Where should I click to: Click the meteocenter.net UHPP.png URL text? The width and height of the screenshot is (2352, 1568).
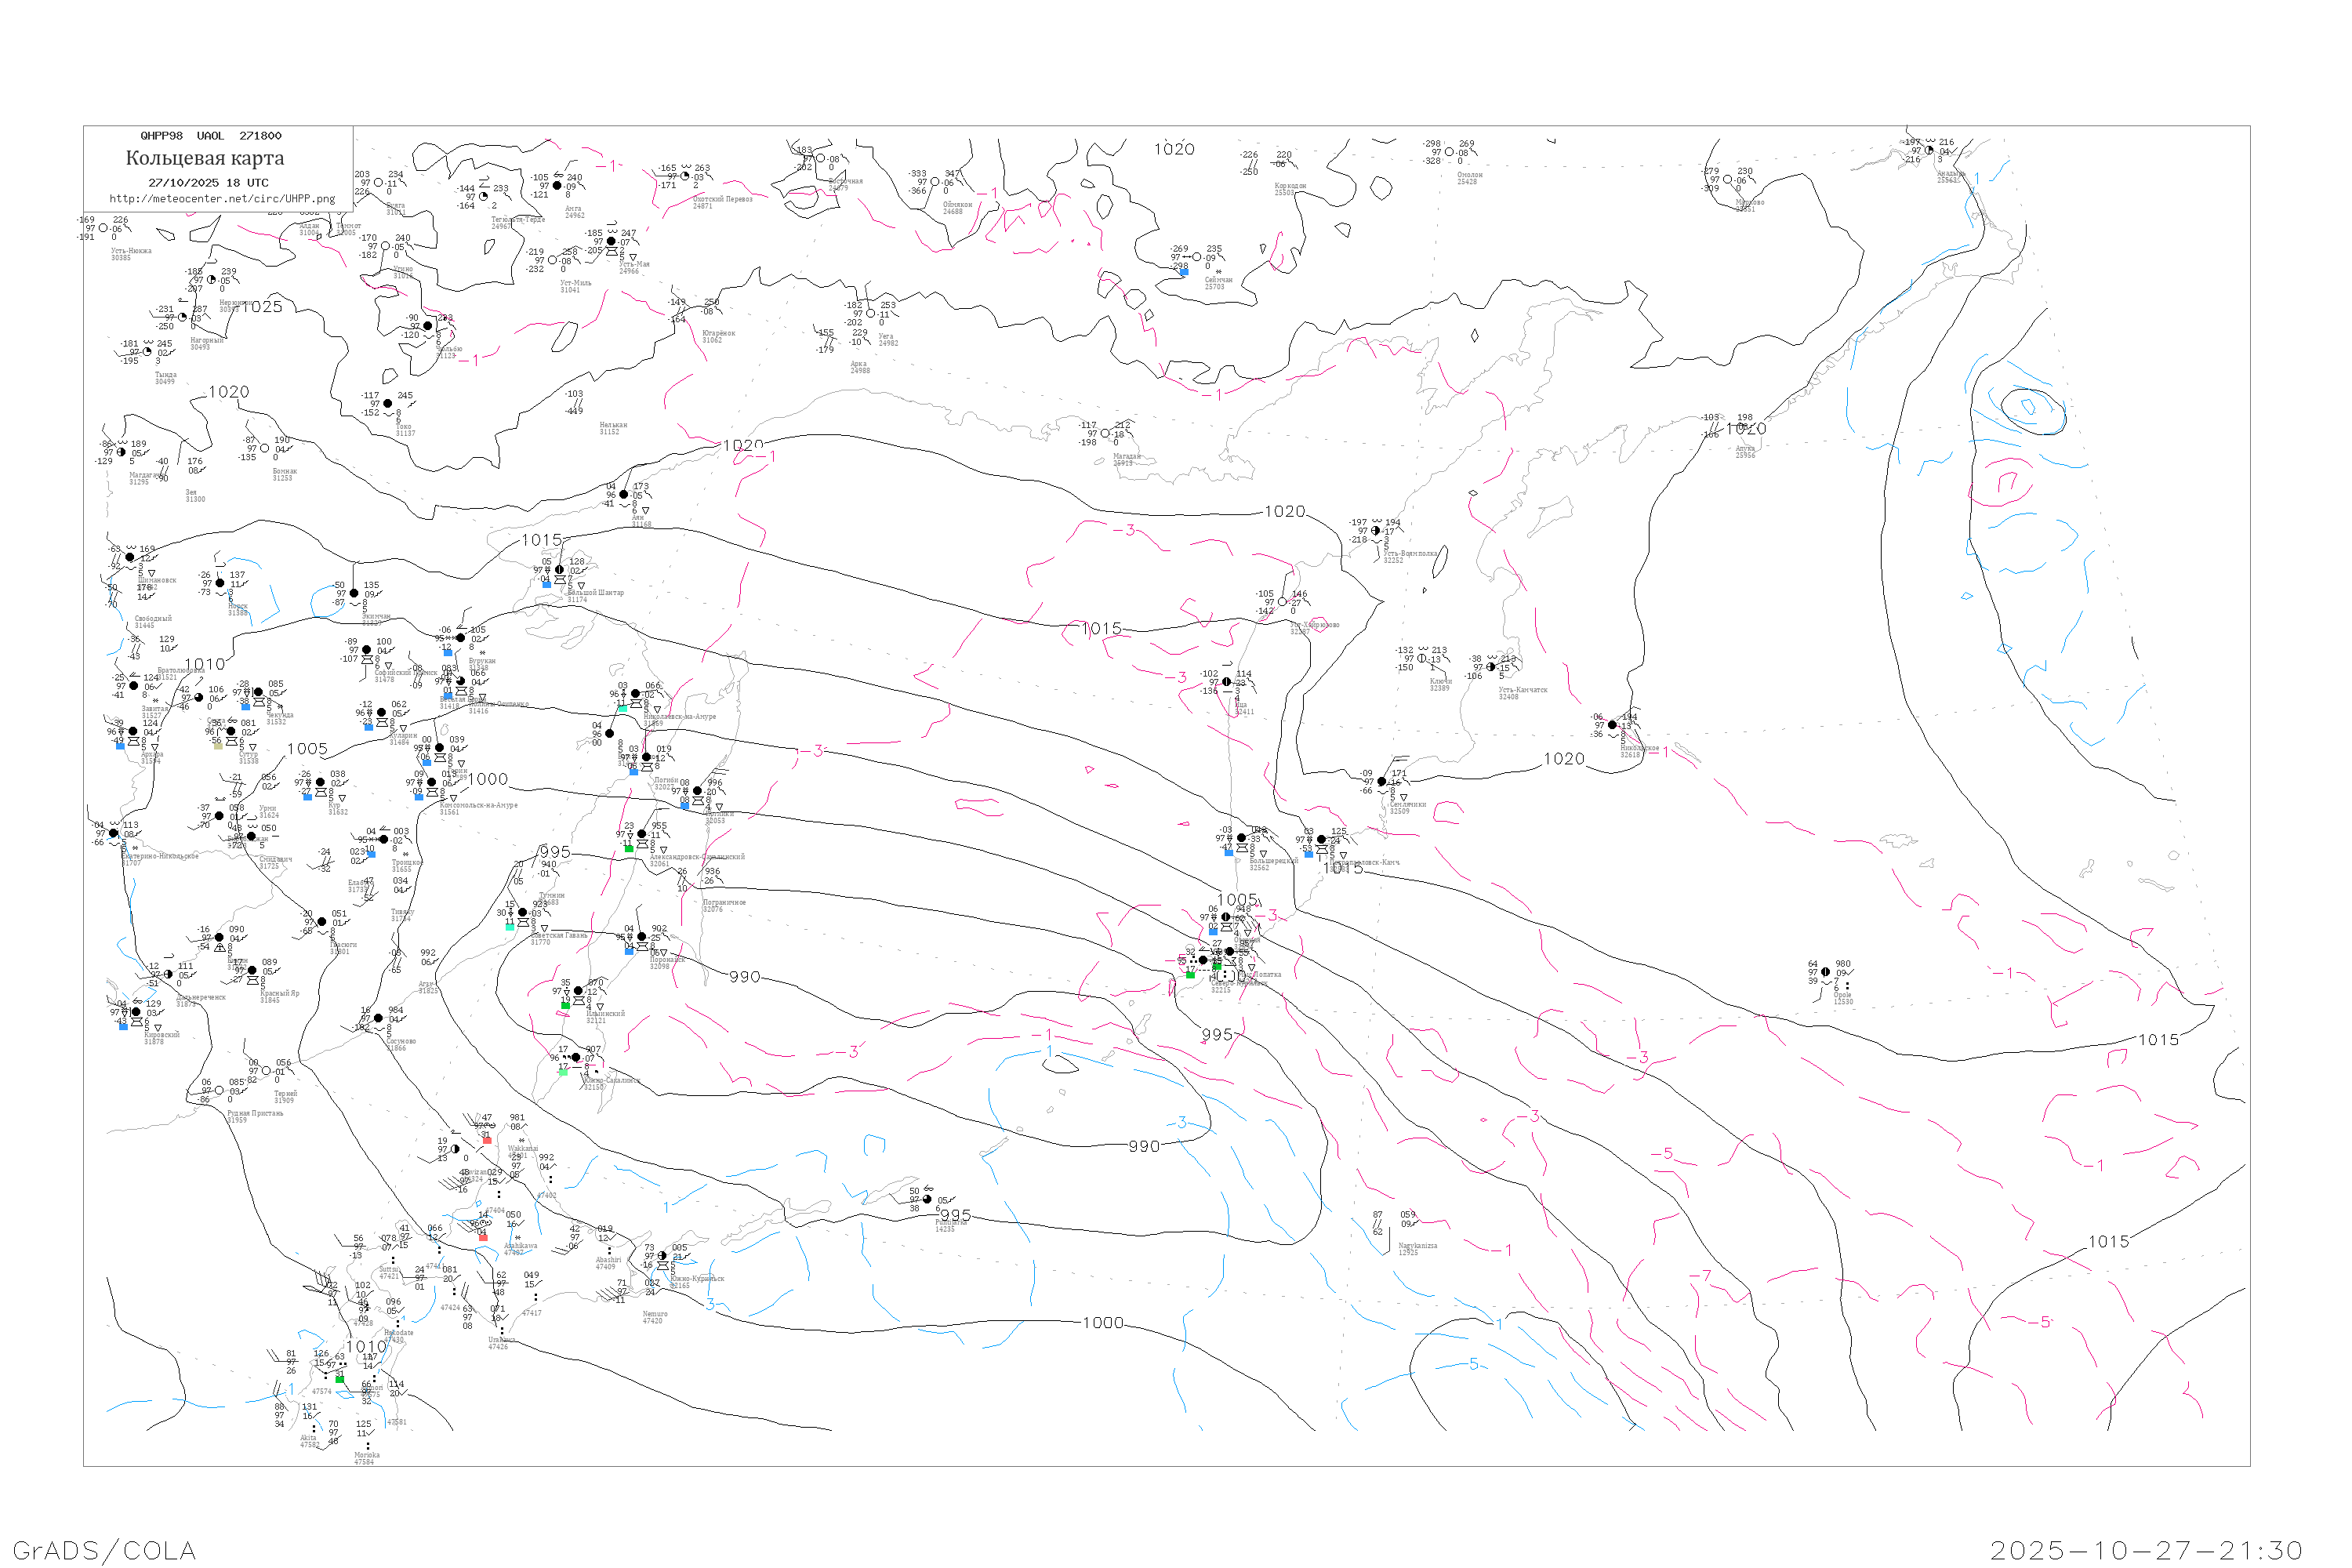(222, 199)
